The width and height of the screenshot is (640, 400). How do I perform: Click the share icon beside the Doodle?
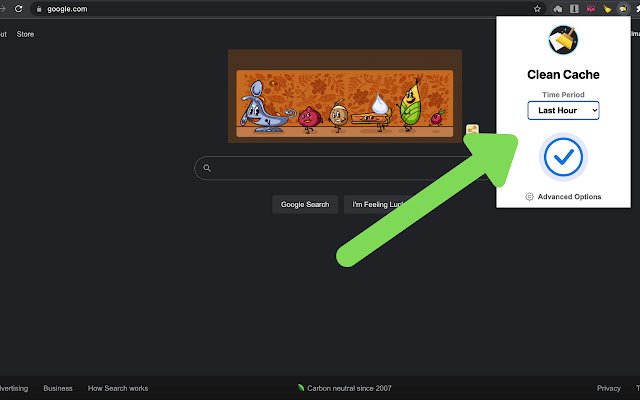pyautogui.click(x=472, y=129)
